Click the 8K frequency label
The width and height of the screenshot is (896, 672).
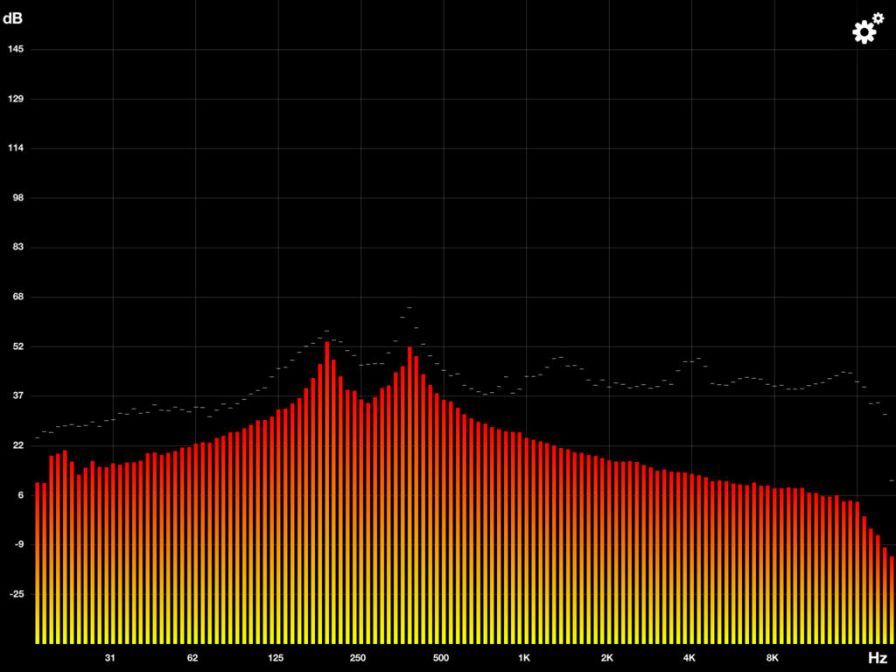(772, 658)
